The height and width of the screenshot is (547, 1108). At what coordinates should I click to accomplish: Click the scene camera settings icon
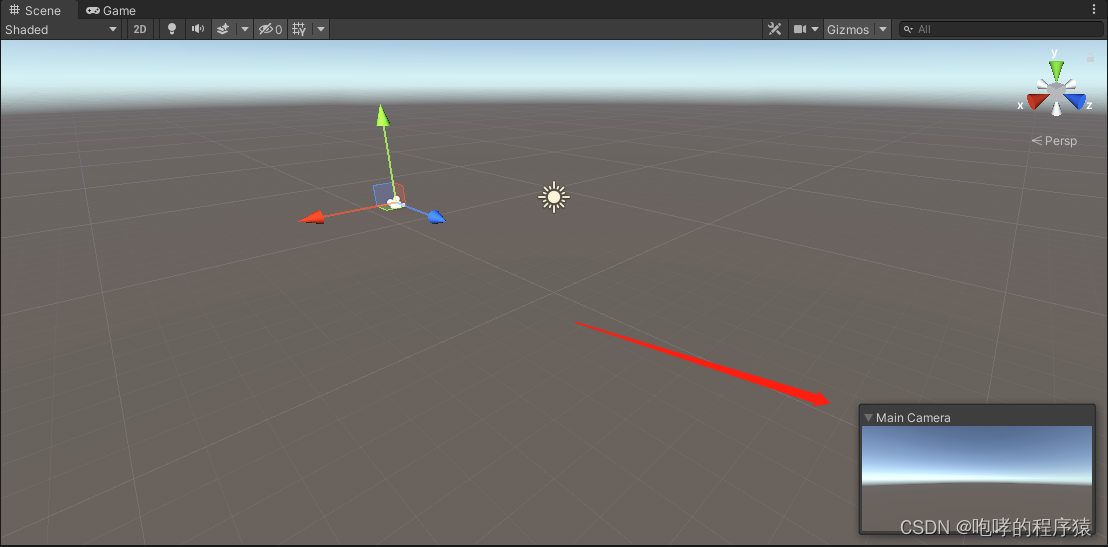click(800, 29)
